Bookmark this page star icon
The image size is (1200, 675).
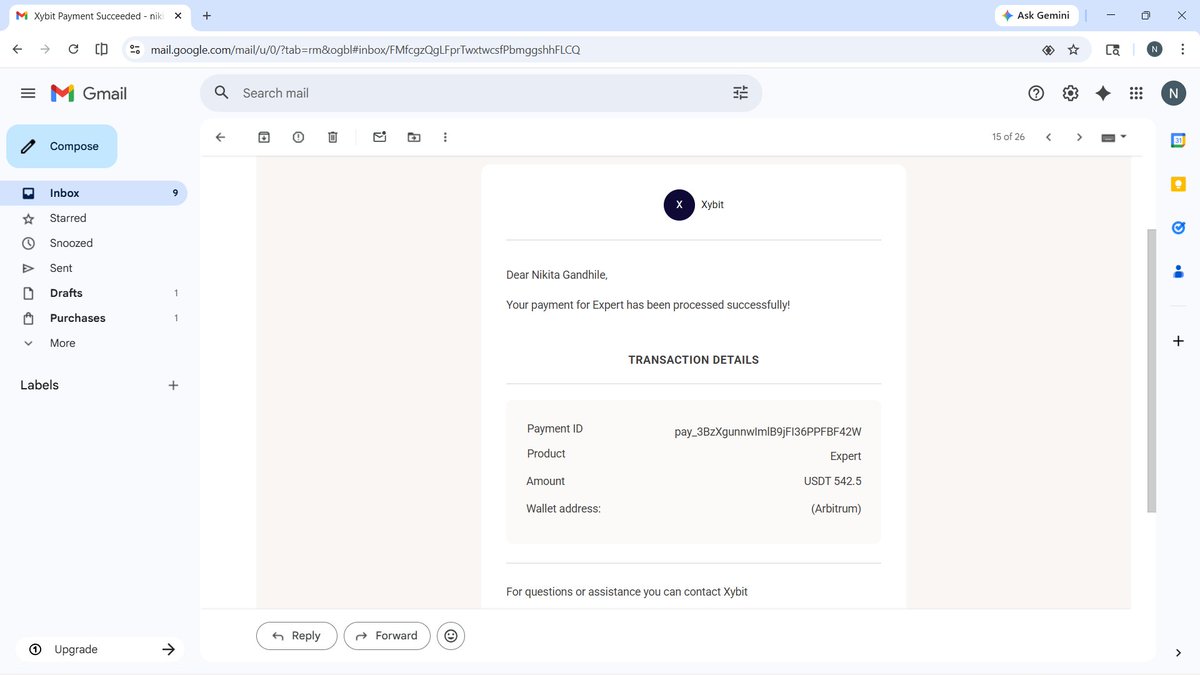click(1073, 49)
